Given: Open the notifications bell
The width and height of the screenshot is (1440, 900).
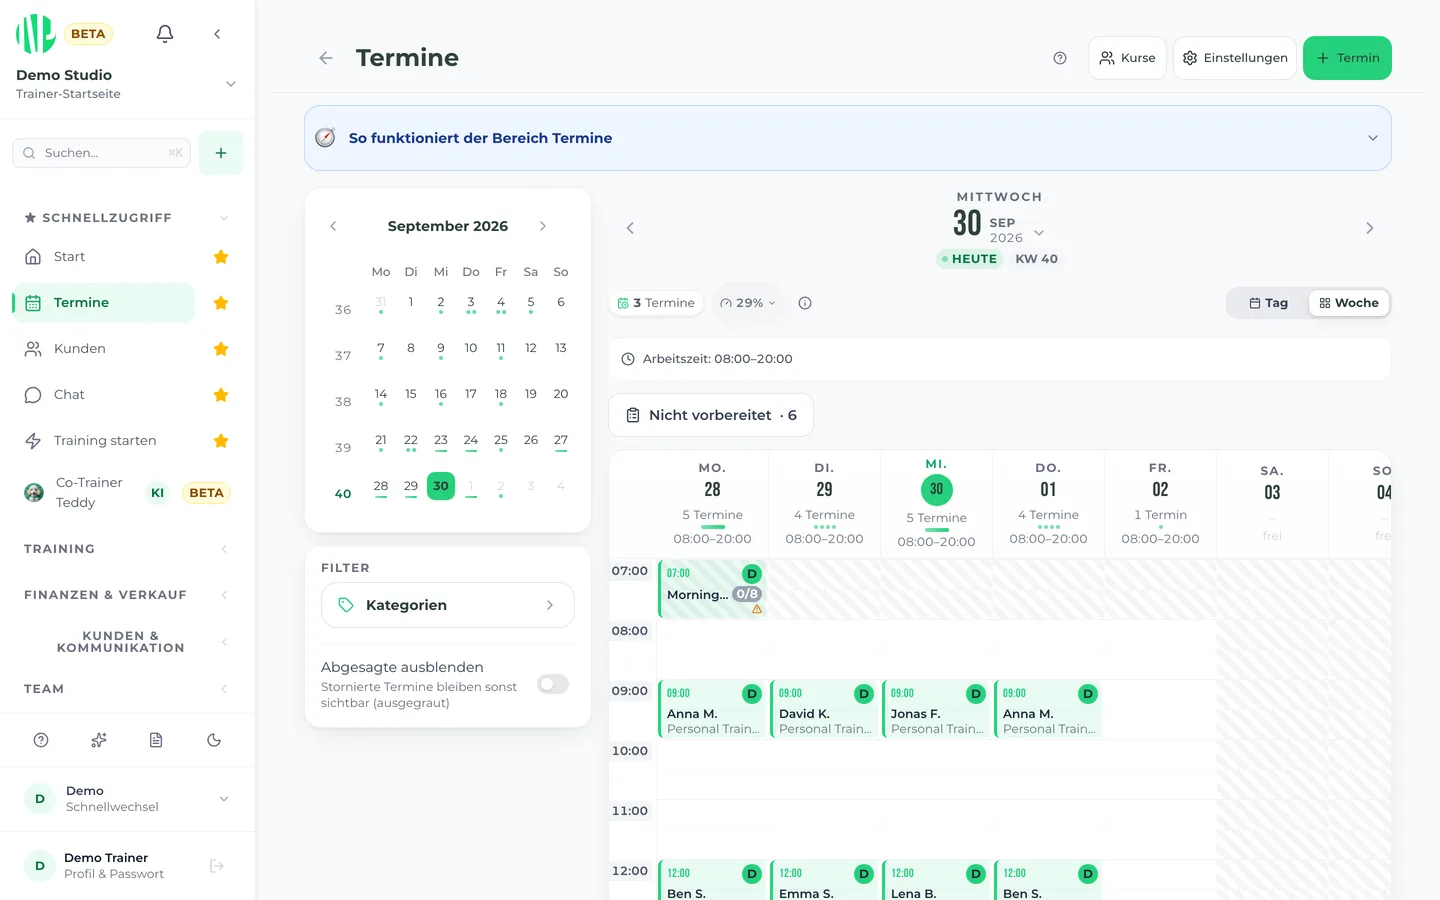Looking at the screenshot, I should click(165, 34).
